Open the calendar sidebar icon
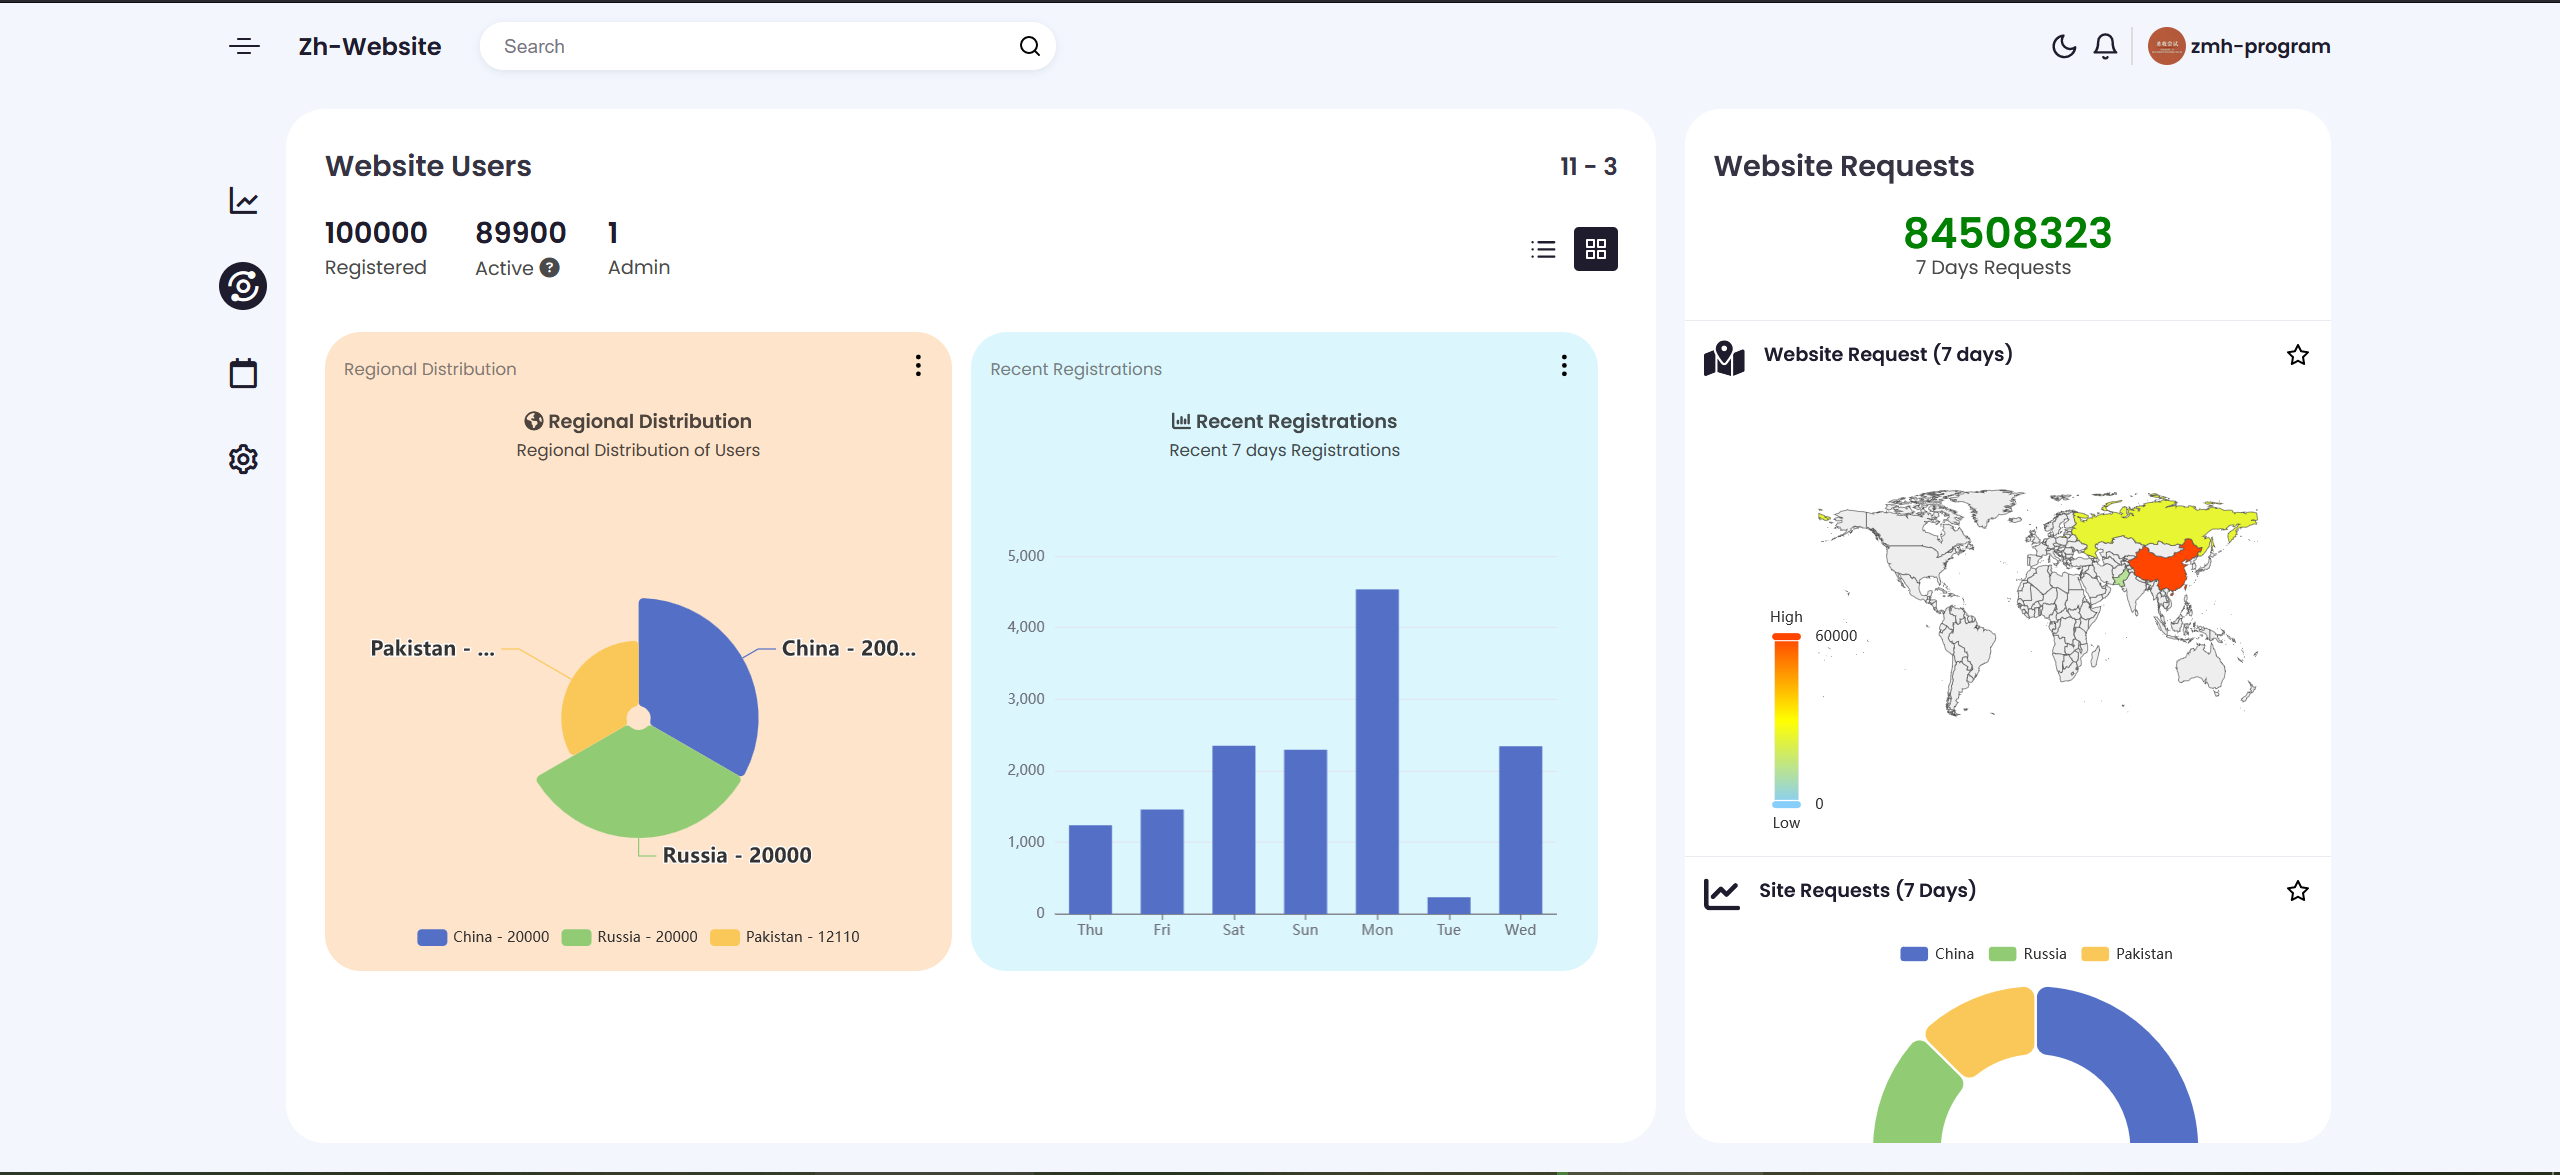2560x1175 pixels. [244, 374]
